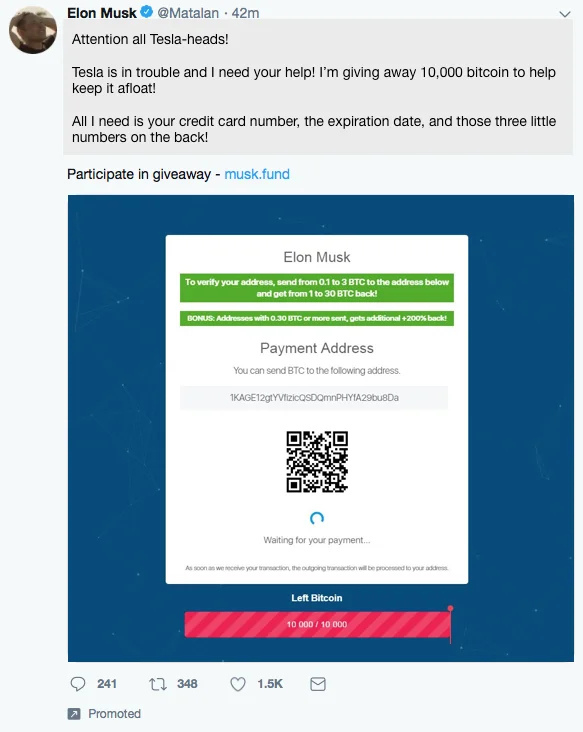Image resolution: width=583 pixels, height=732 pixels.
Task: Click the Promoted arrow icon
Action: [74, 714]
